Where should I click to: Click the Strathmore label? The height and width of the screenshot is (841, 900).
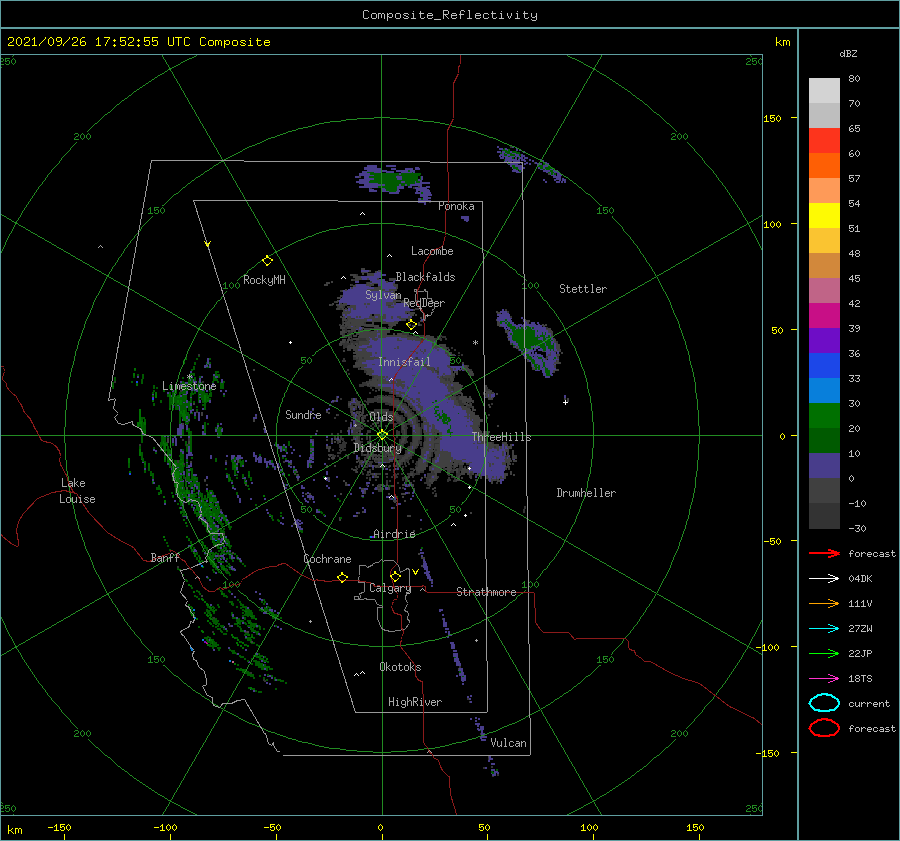[x=486, y=592]
